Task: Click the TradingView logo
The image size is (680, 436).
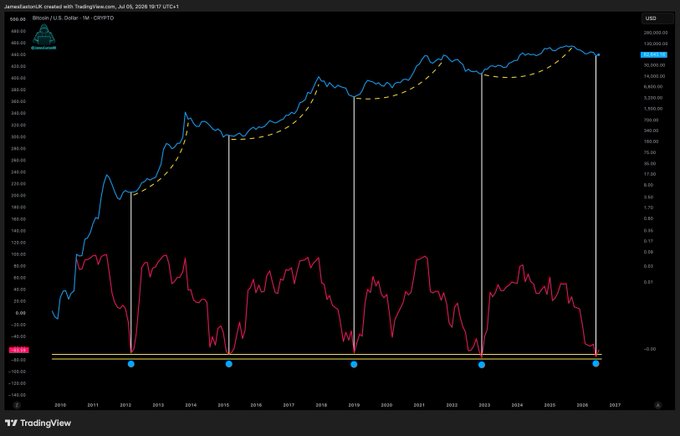Action: (38, 423)
